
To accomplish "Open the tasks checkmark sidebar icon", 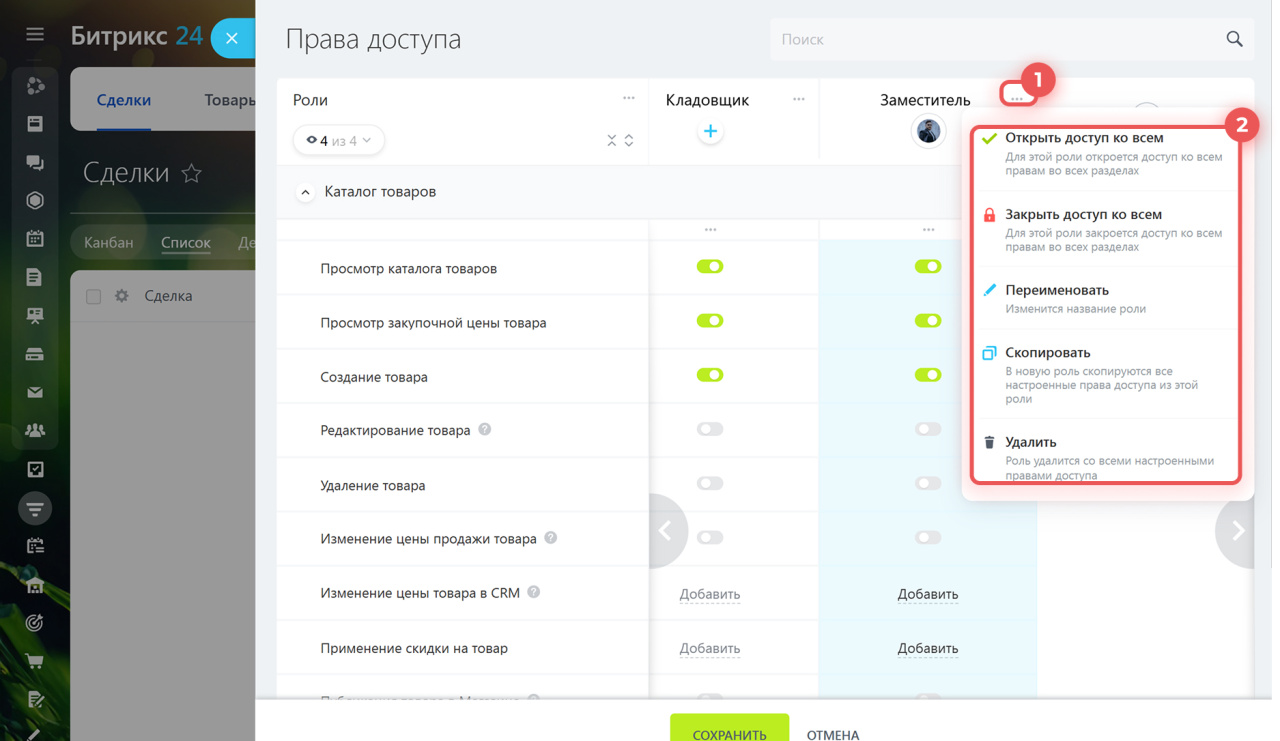I will 35,469.
